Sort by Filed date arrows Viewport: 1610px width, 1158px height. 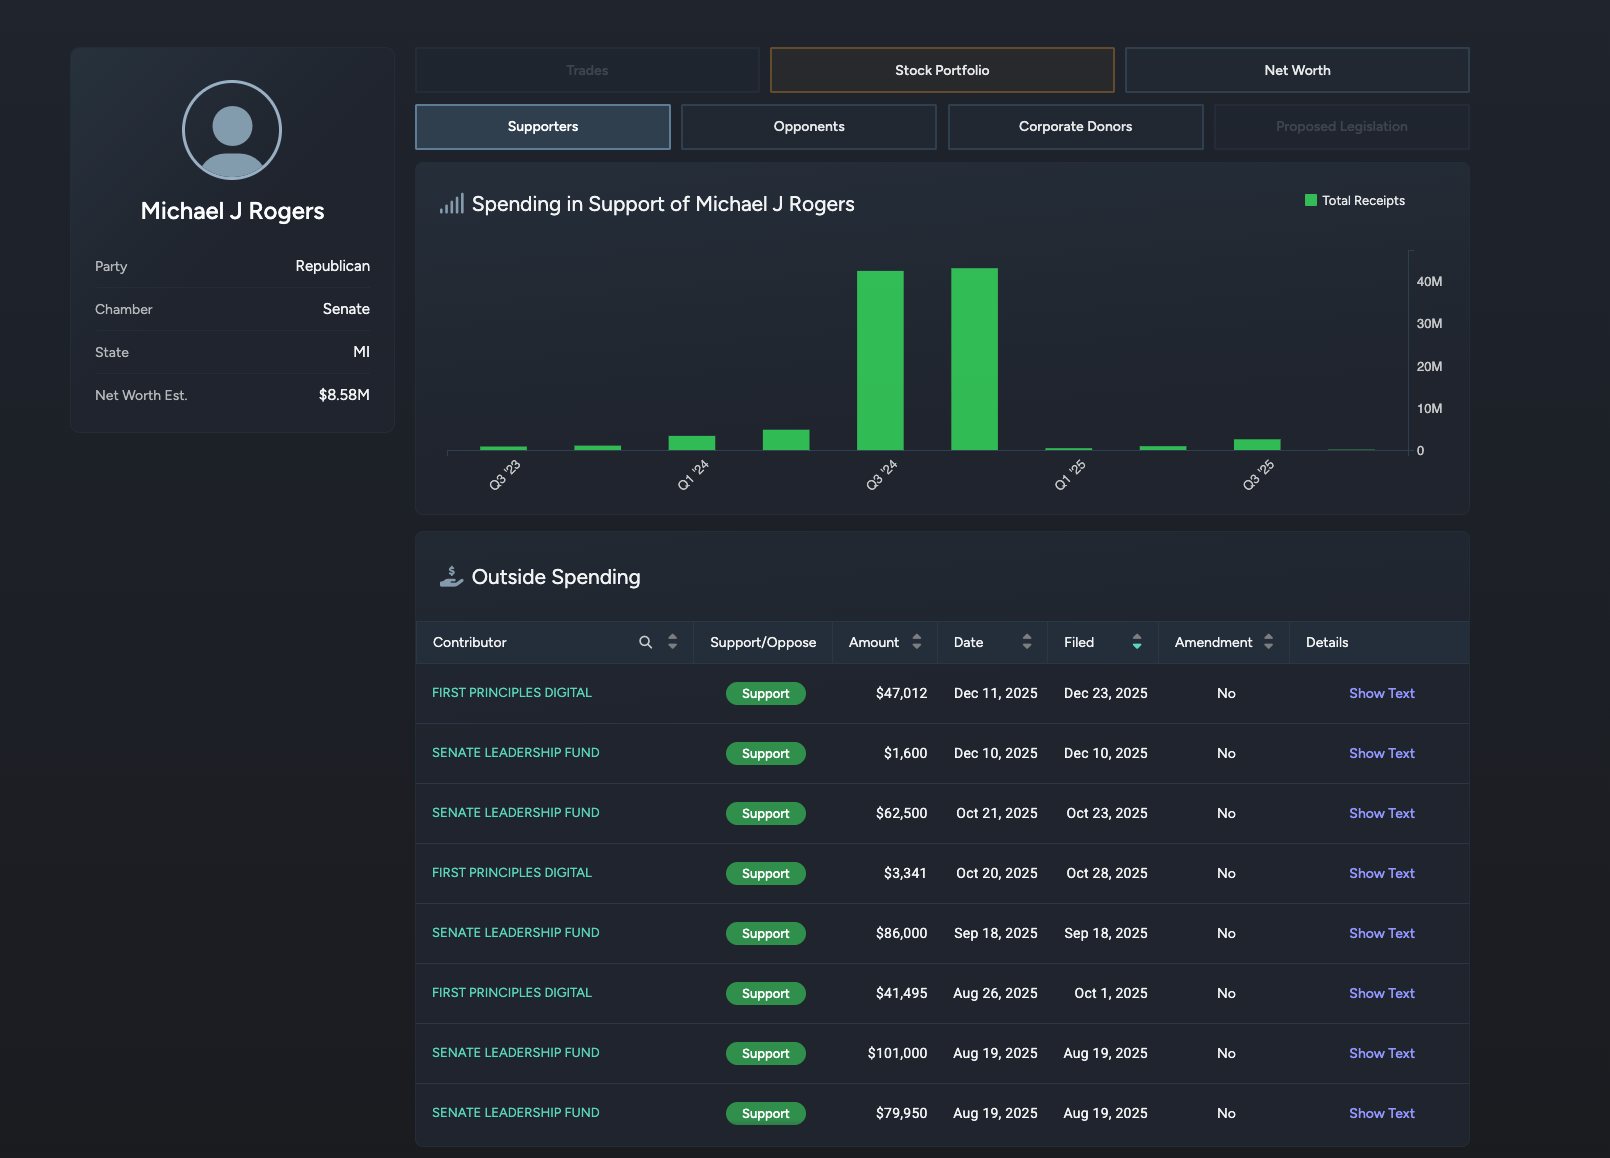(x=1136, y=642)
